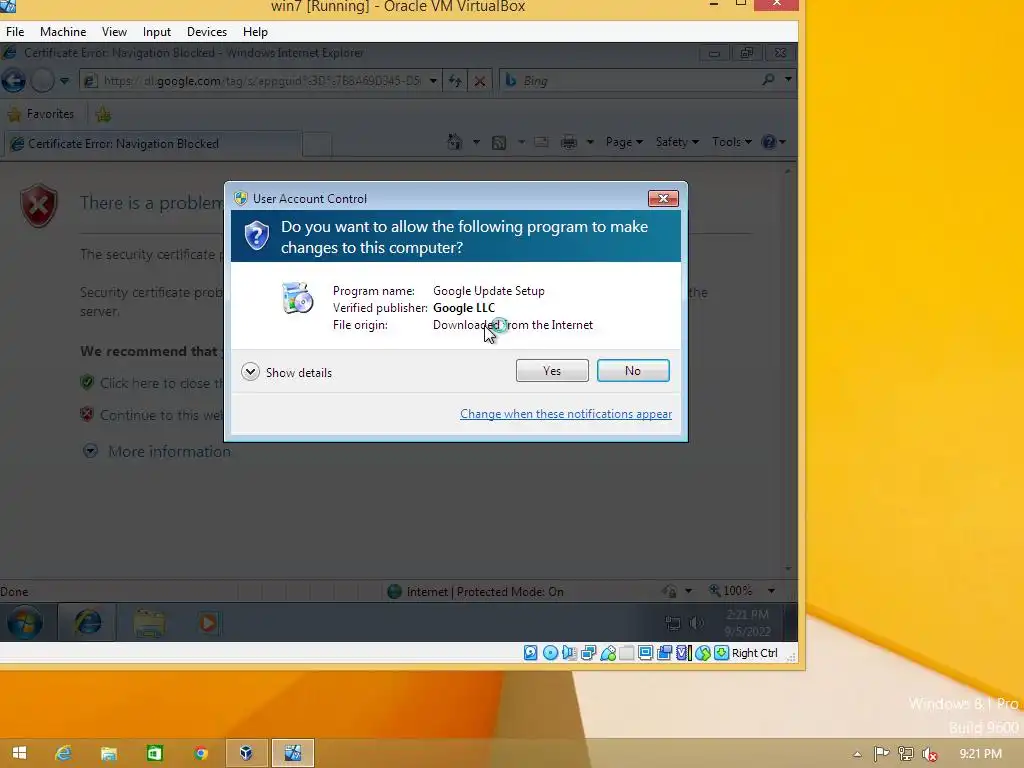Image resolution: width=1024 pixels, height=768 pixels.
Task: Open Windows Explorer in Windows 7 taskbar
Action: click(149, 622)
